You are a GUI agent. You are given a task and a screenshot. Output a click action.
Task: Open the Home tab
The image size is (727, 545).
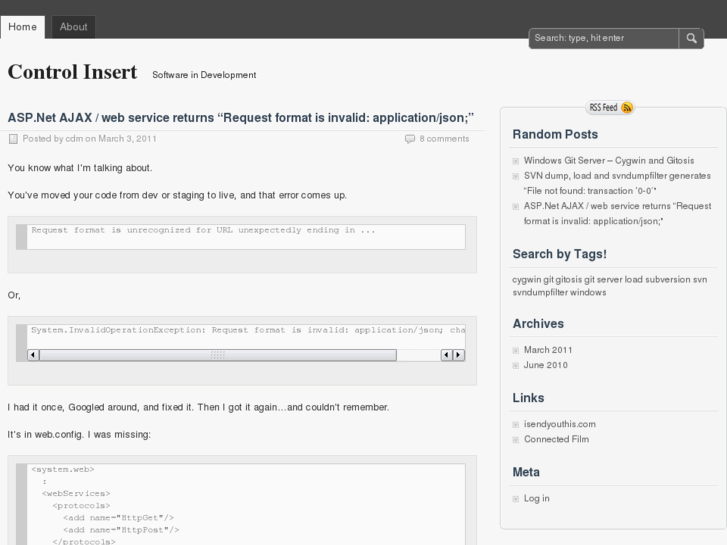(x=22, y=27)
